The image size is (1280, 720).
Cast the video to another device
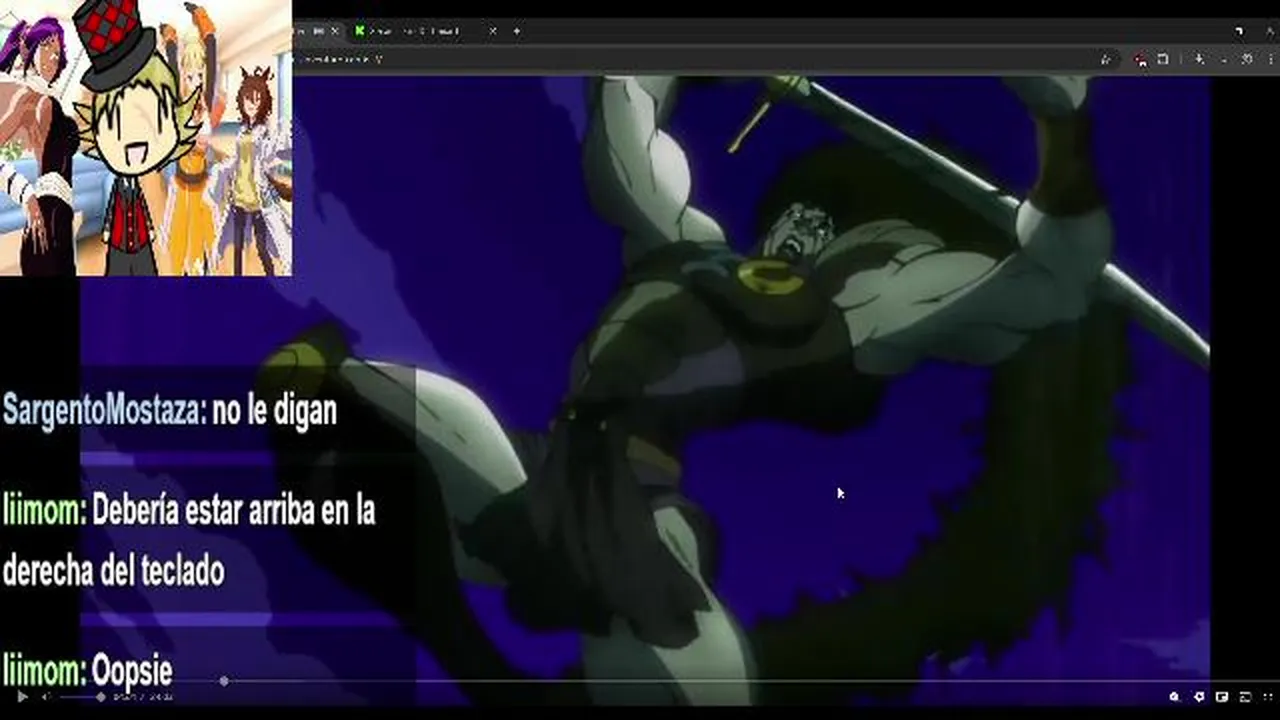1245,697
